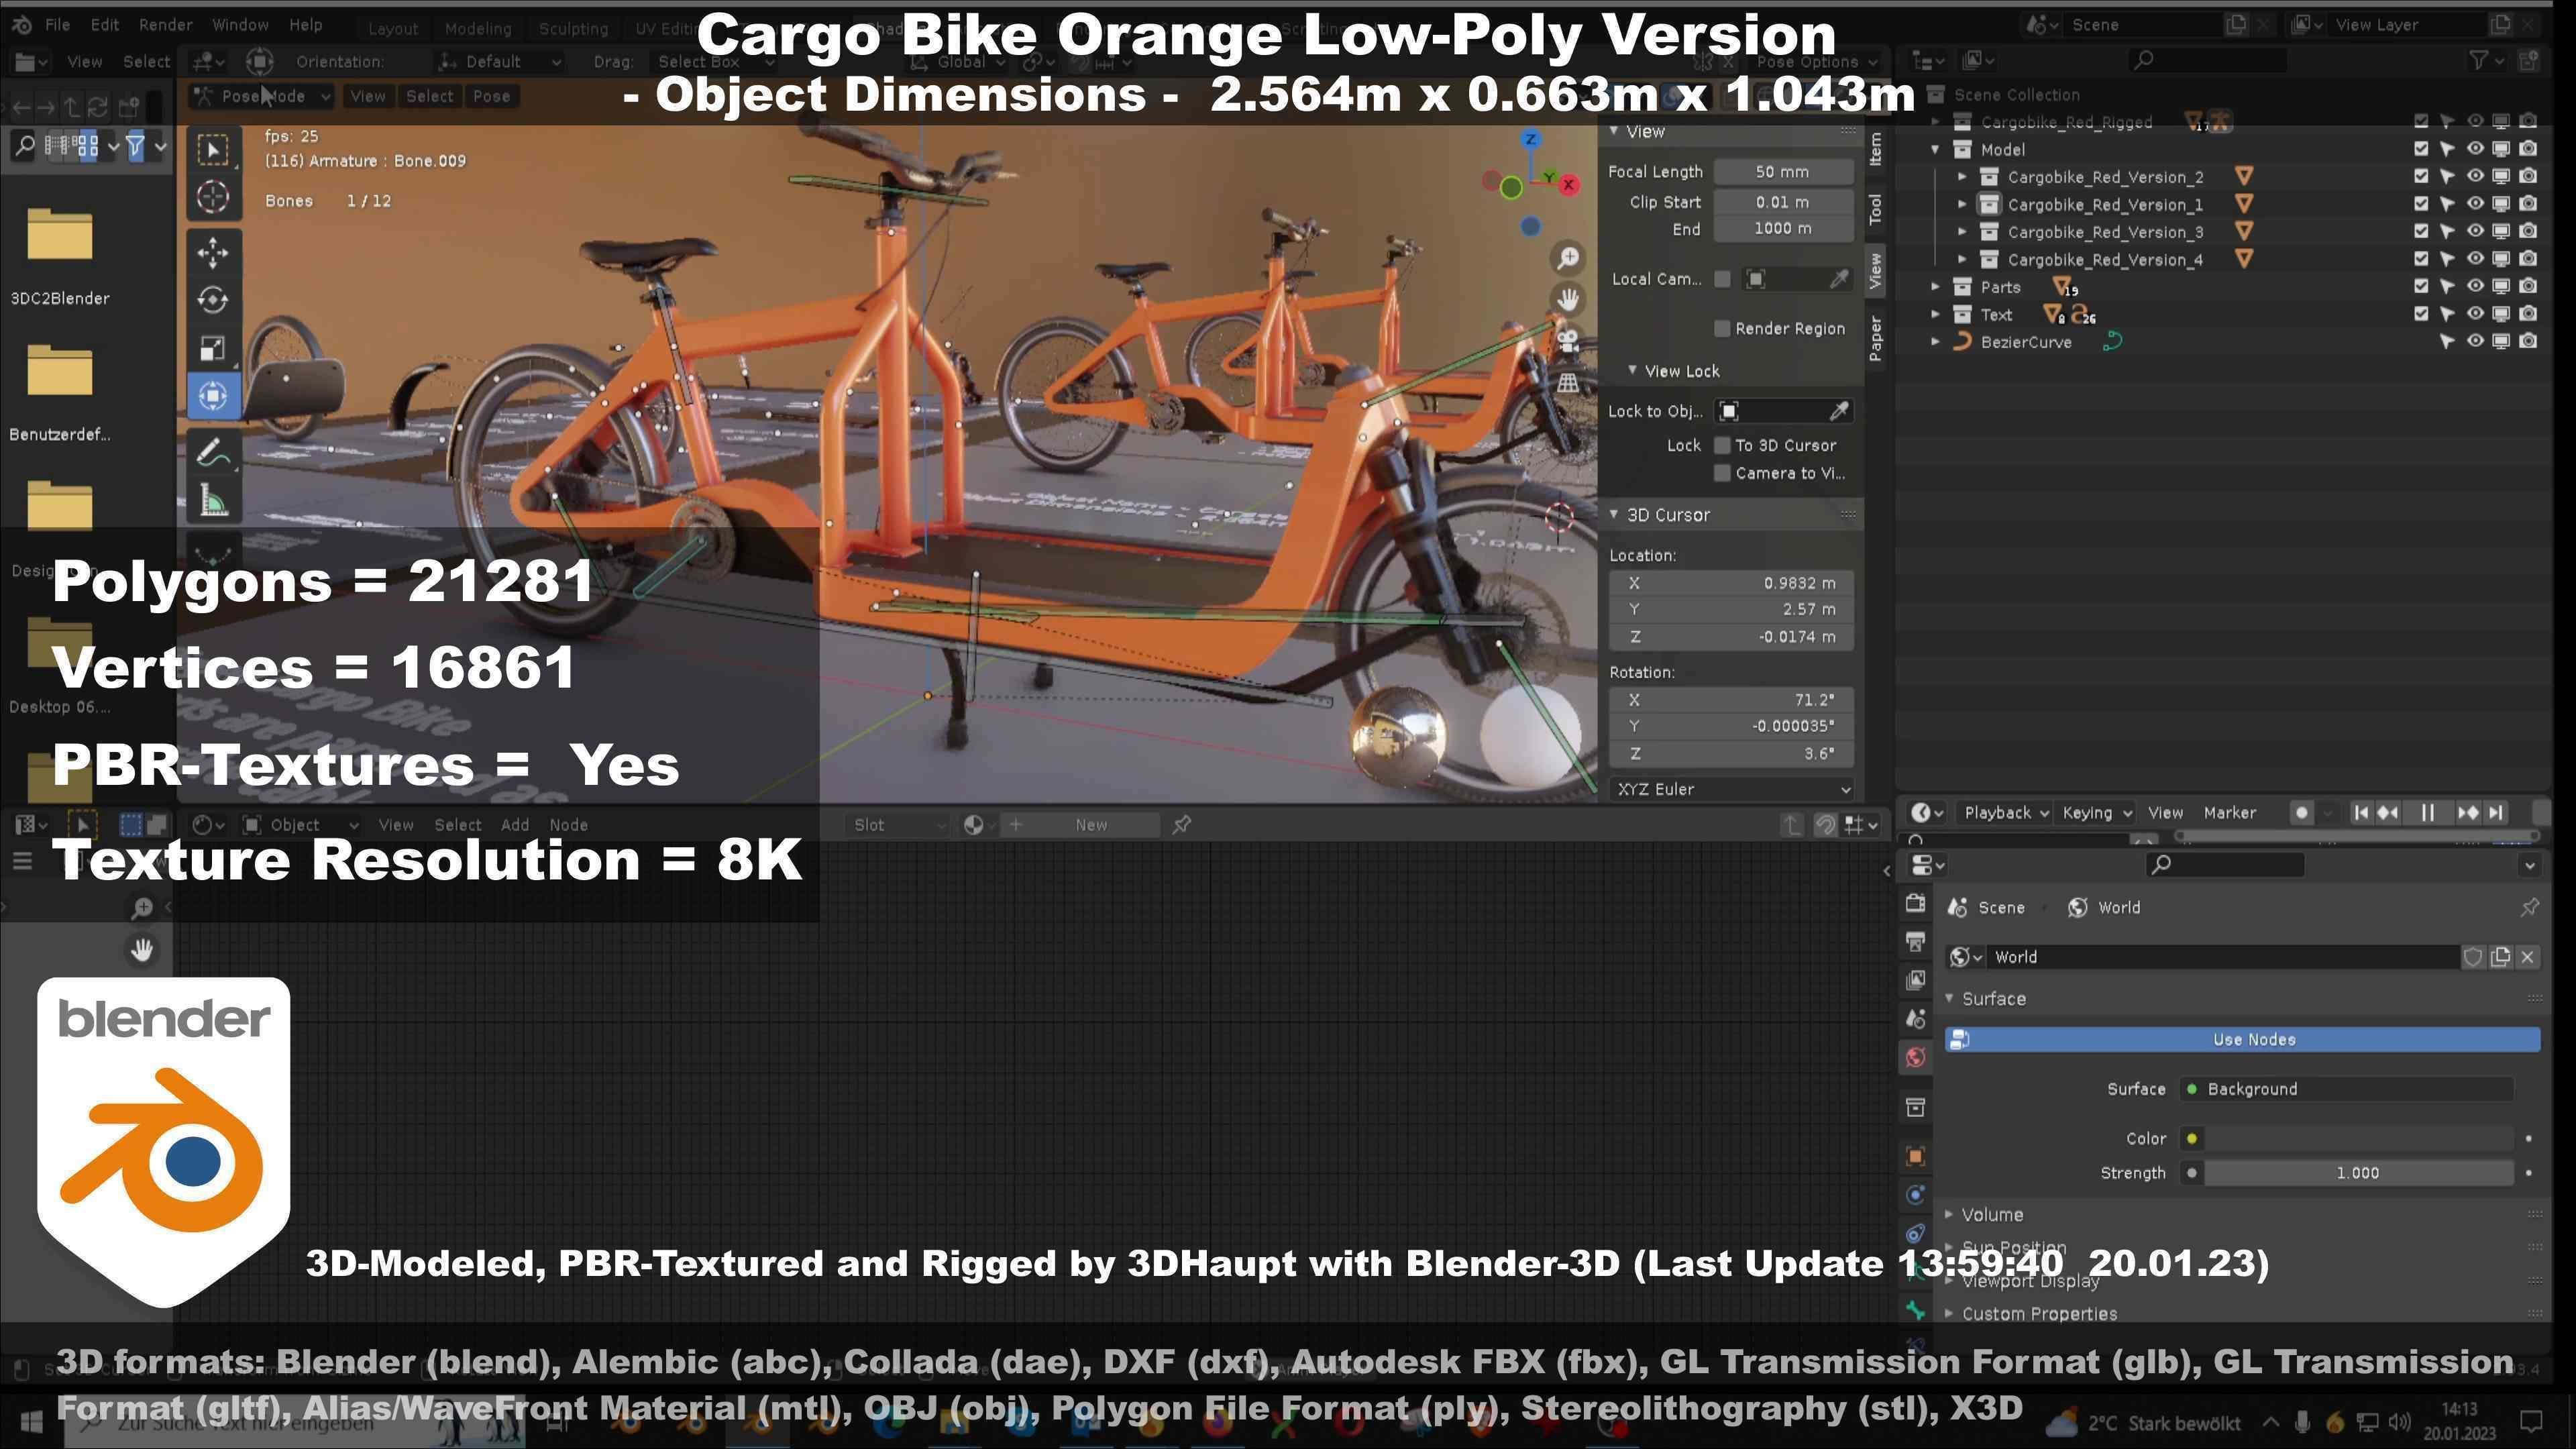Switch perspective/orthographic grid icon
The height and width of the screenshot is (1449, 2576).
(x=1567, y=382)
